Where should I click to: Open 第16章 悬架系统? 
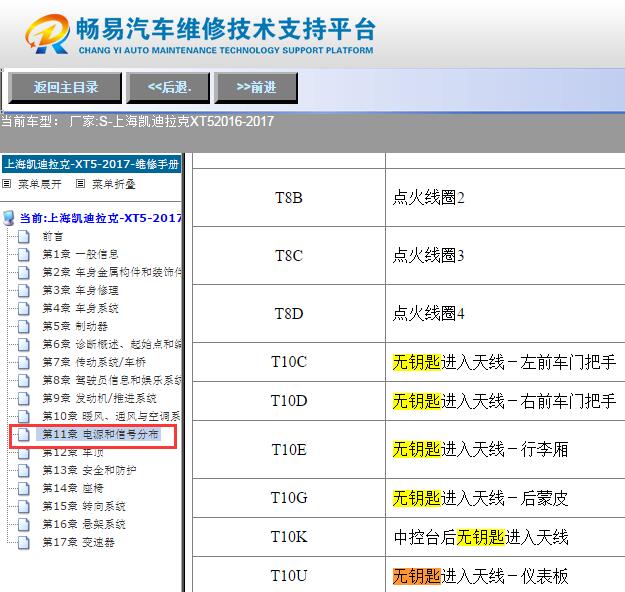click(x=84, y=524)
